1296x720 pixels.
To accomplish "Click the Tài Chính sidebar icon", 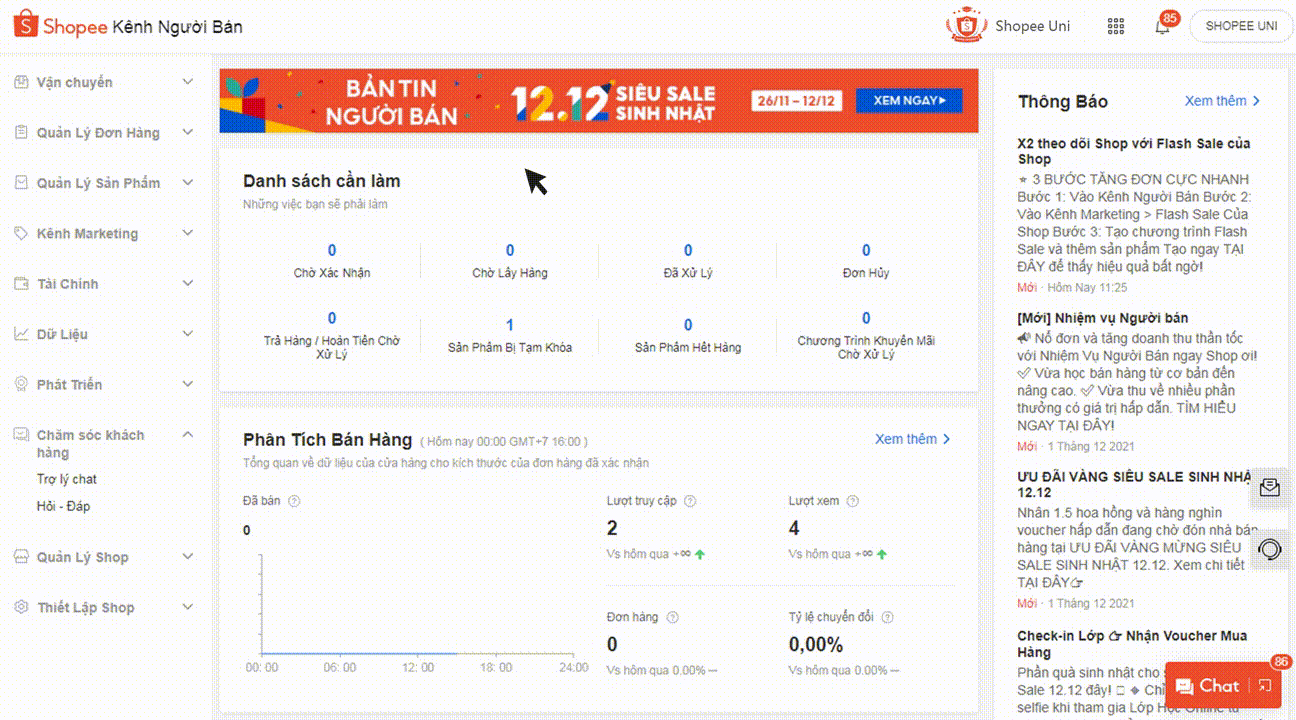I will tap(22, 283).
